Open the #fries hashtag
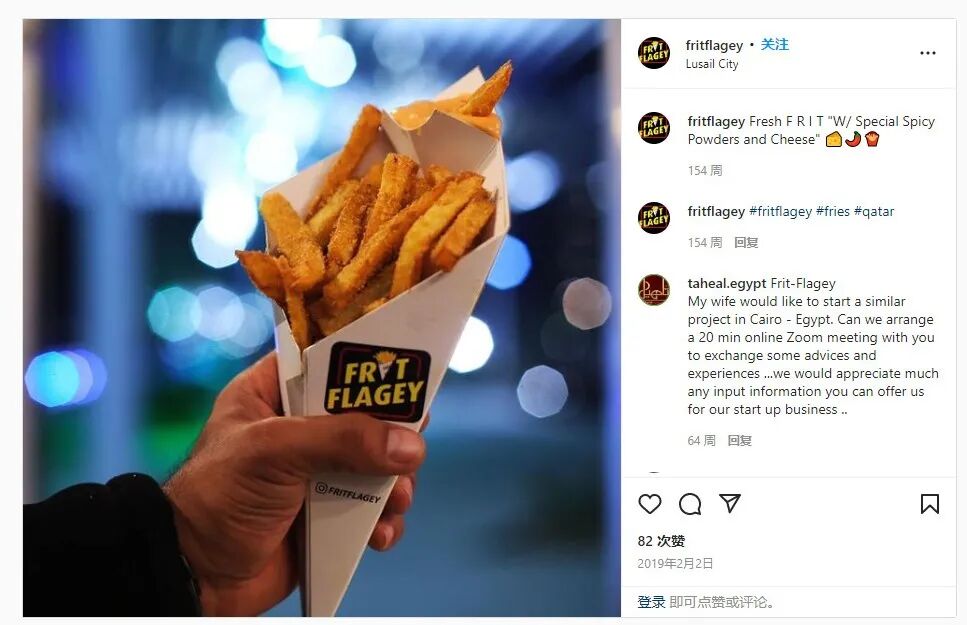967x625 pixels. (833, 211)
